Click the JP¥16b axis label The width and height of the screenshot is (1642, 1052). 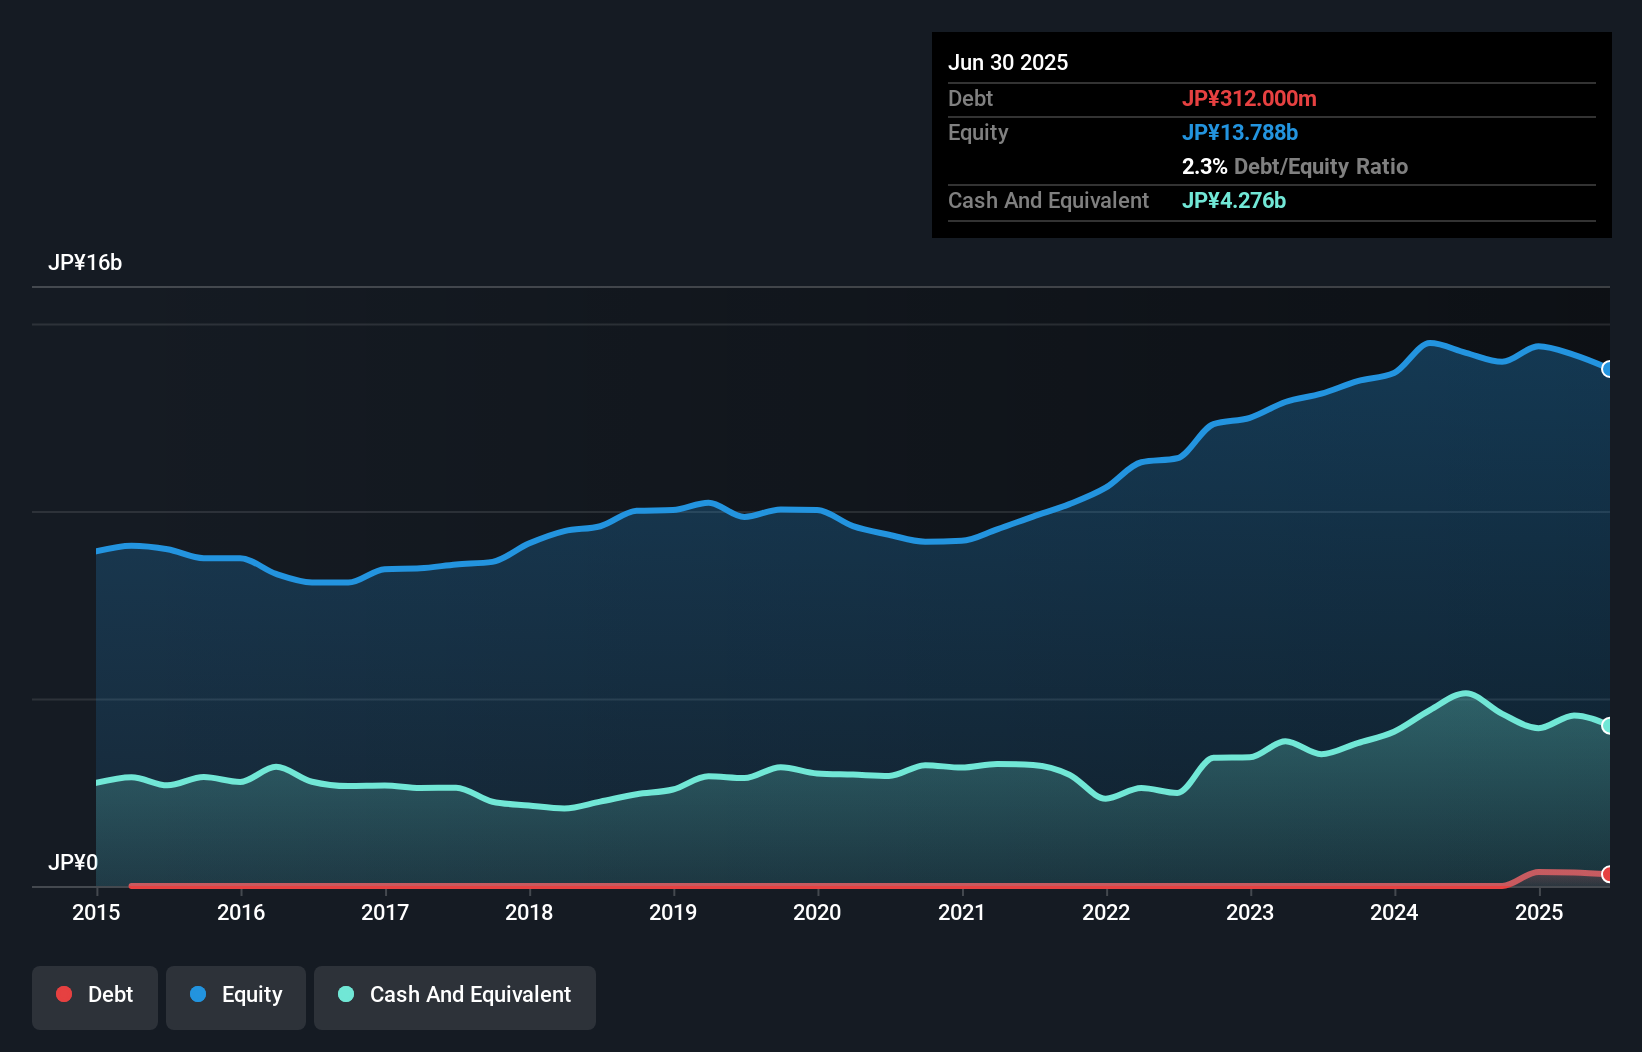86,263
